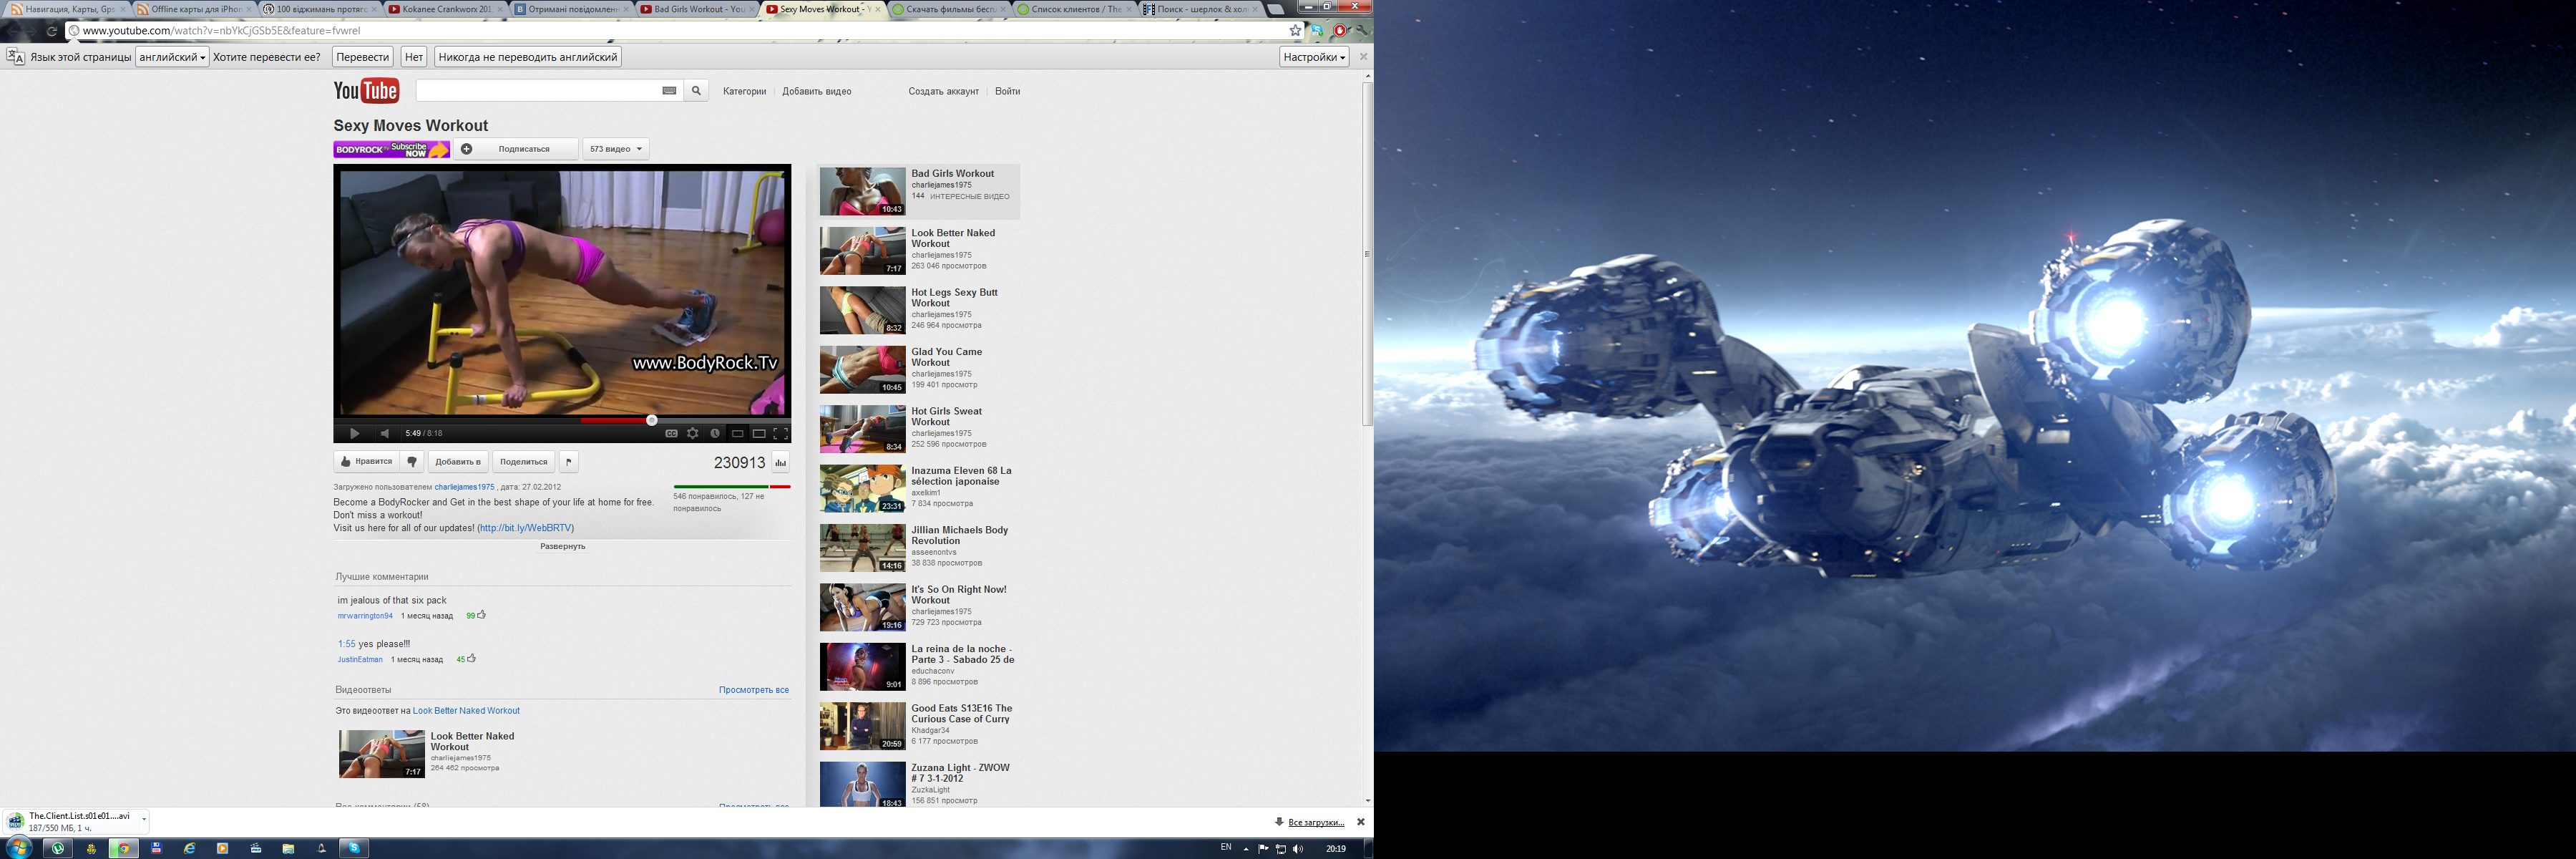This screenshot has height=859, width=2576.
Task: Thumb up the six pack comment
Action: tap(481, 615)
